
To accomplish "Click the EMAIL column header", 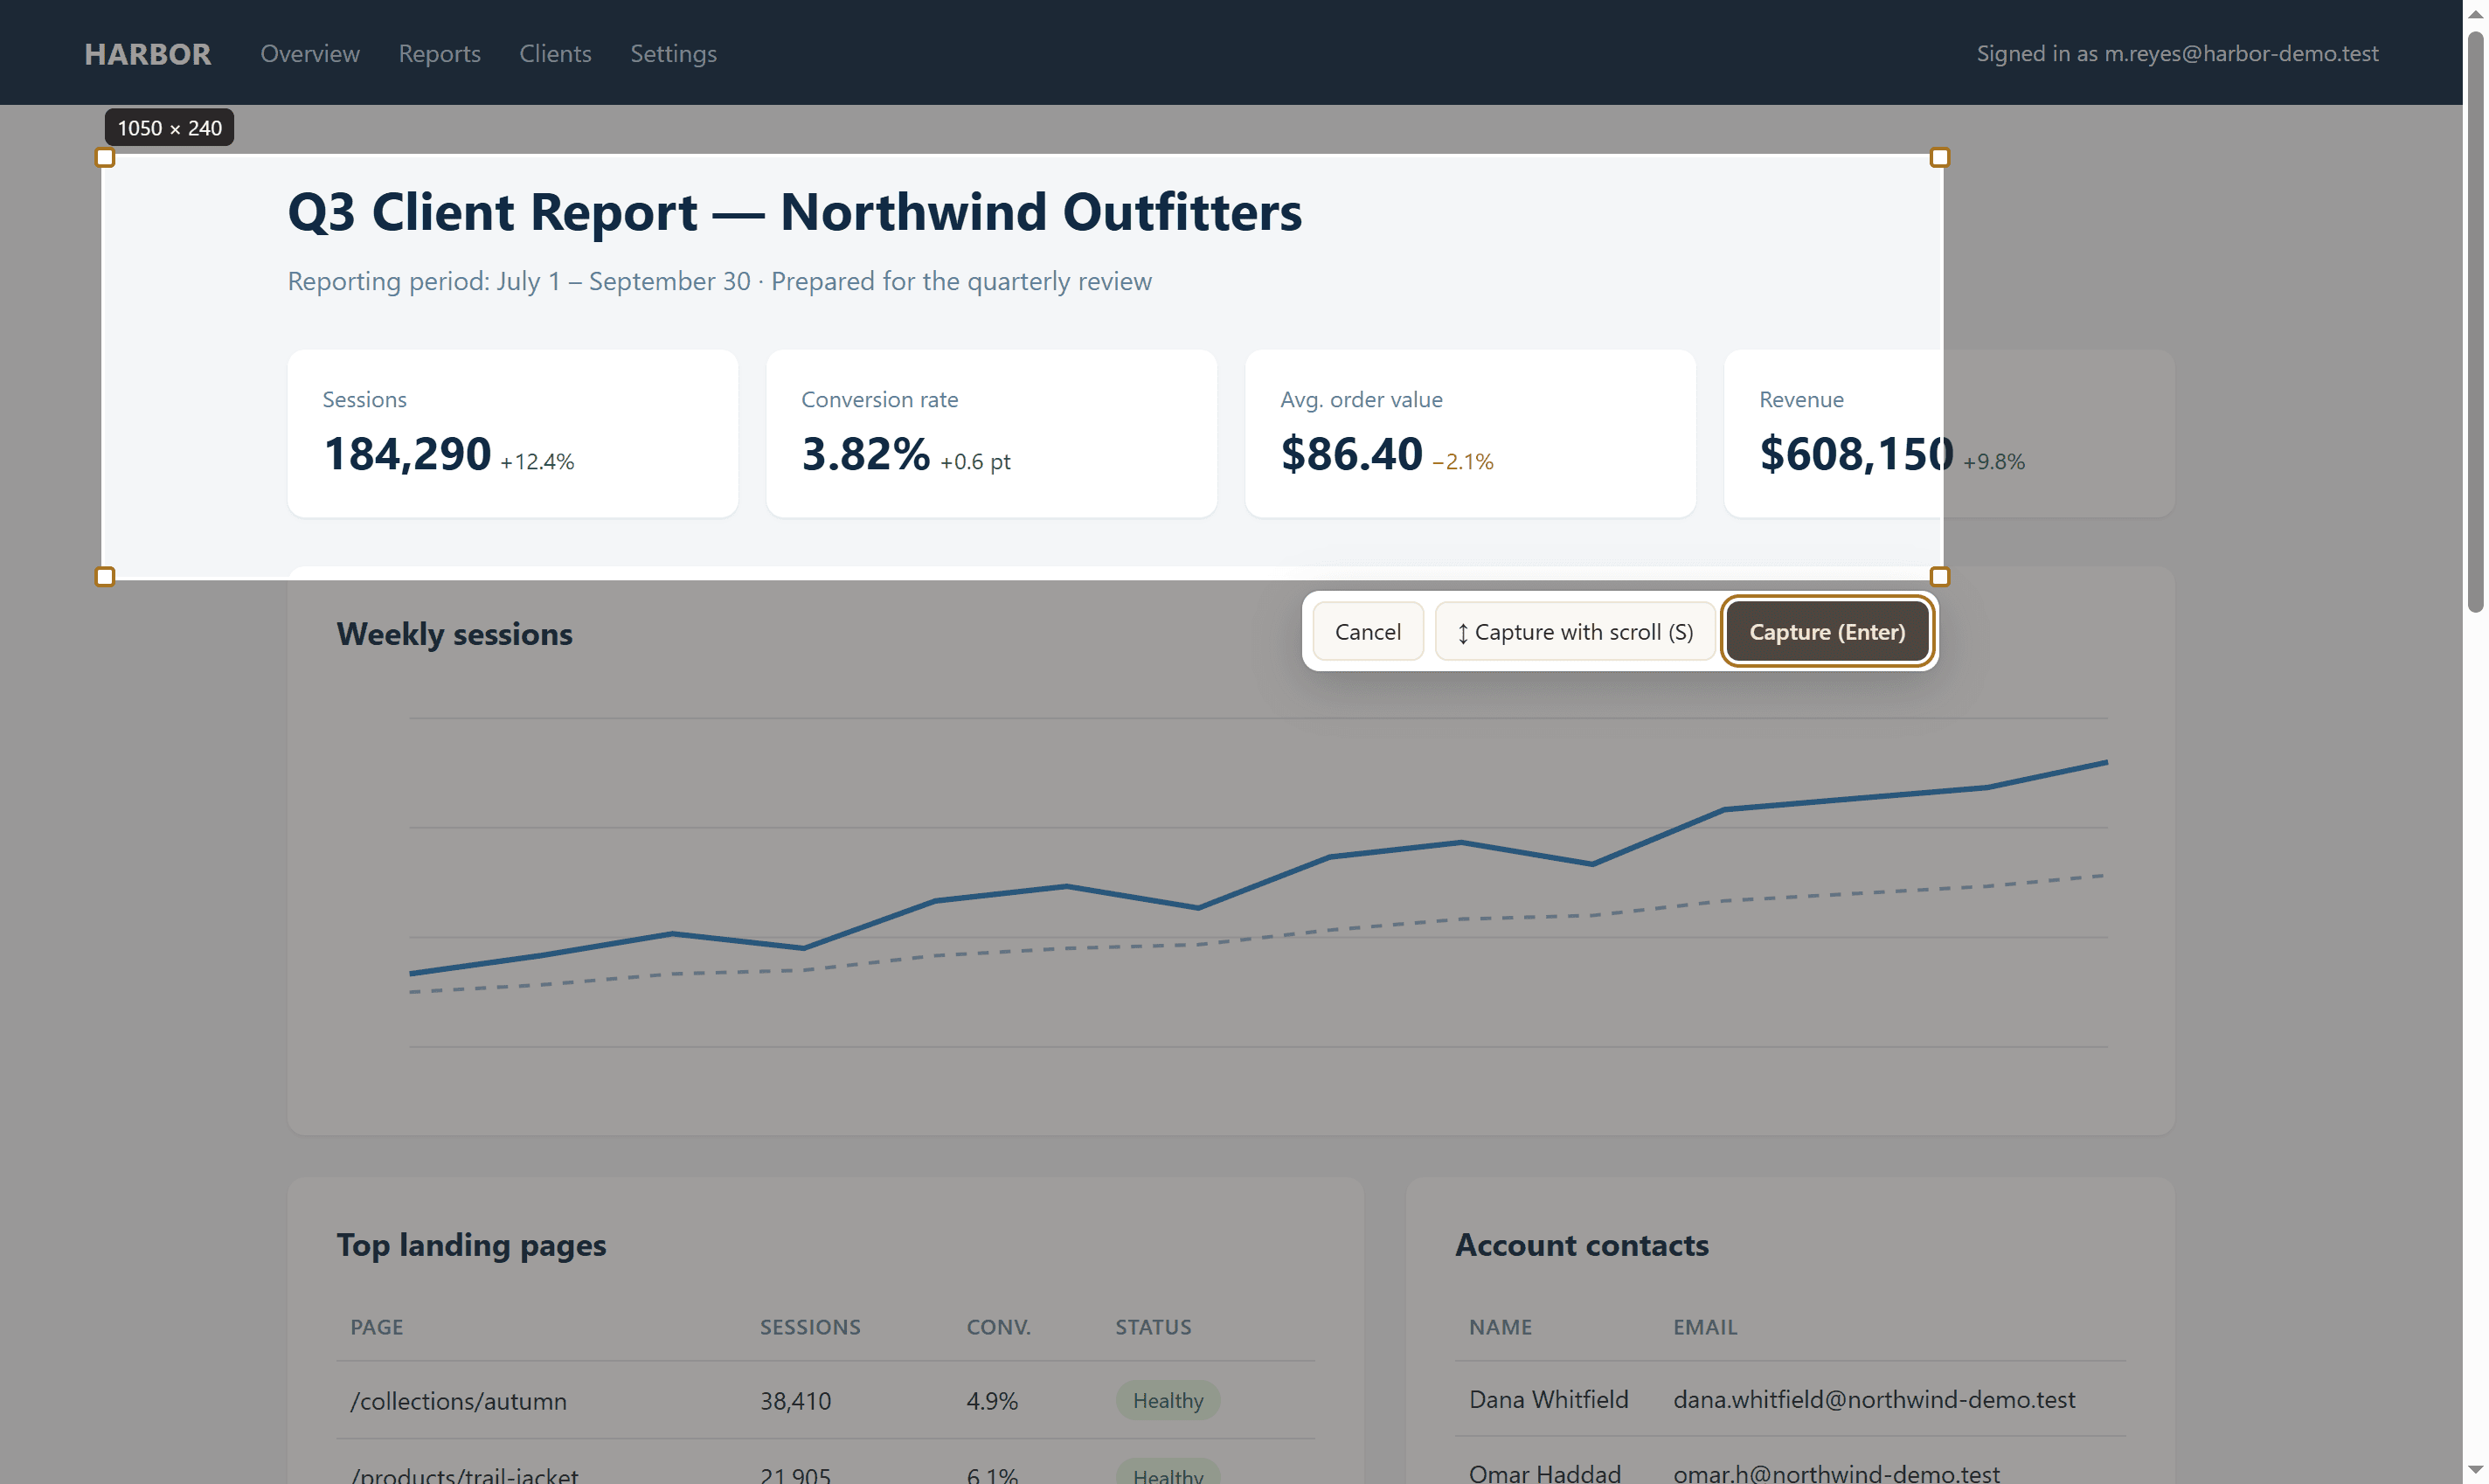I will [1705, 1327].
